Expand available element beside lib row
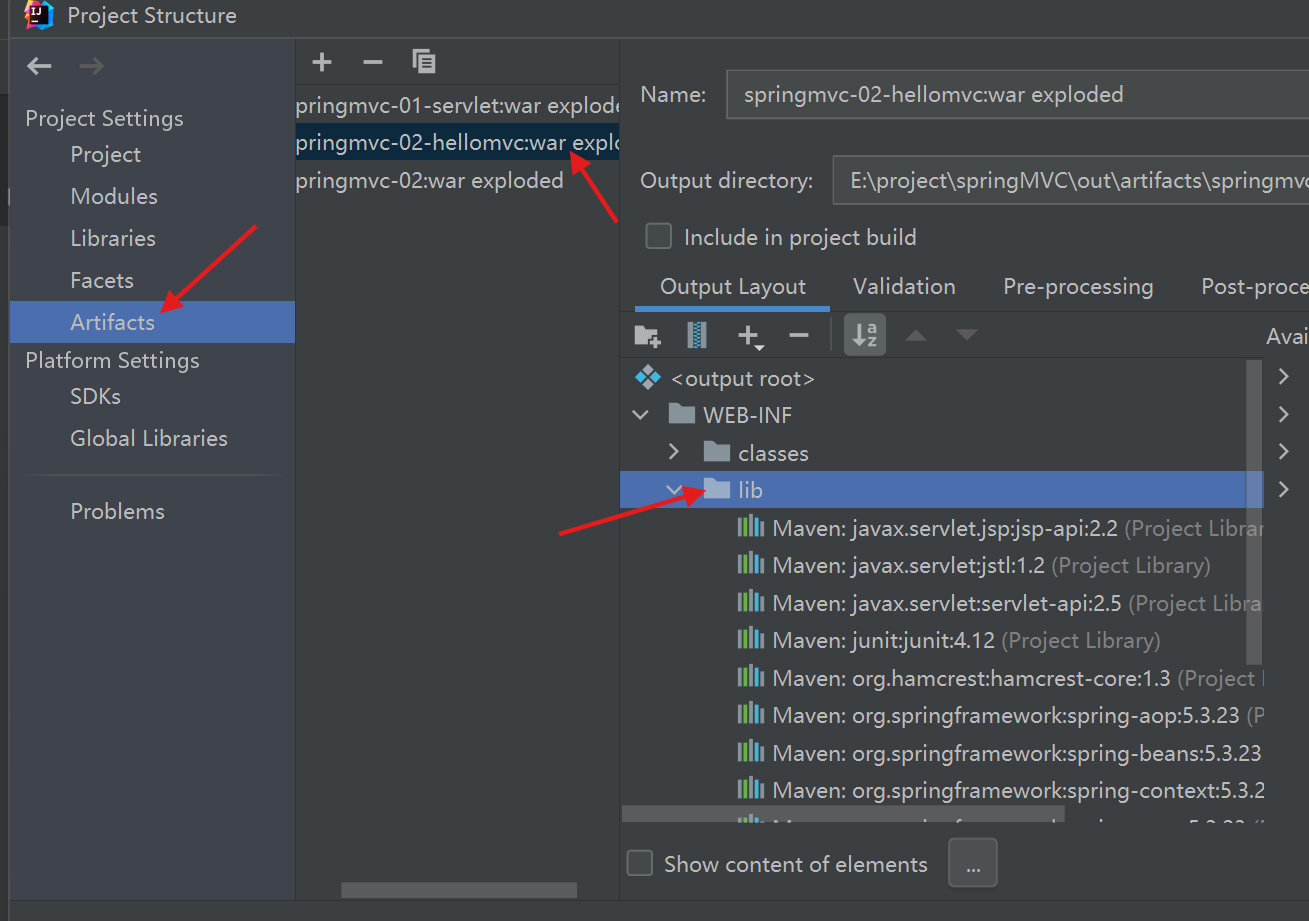 click(x=1283, y=489)
